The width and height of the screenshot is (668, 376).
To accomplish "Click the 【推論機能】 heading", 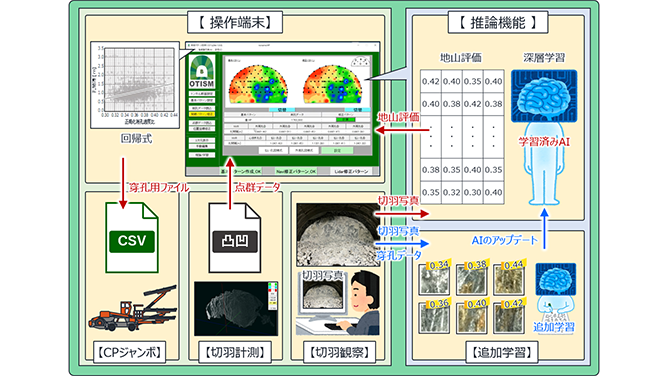I will (498, 22).
